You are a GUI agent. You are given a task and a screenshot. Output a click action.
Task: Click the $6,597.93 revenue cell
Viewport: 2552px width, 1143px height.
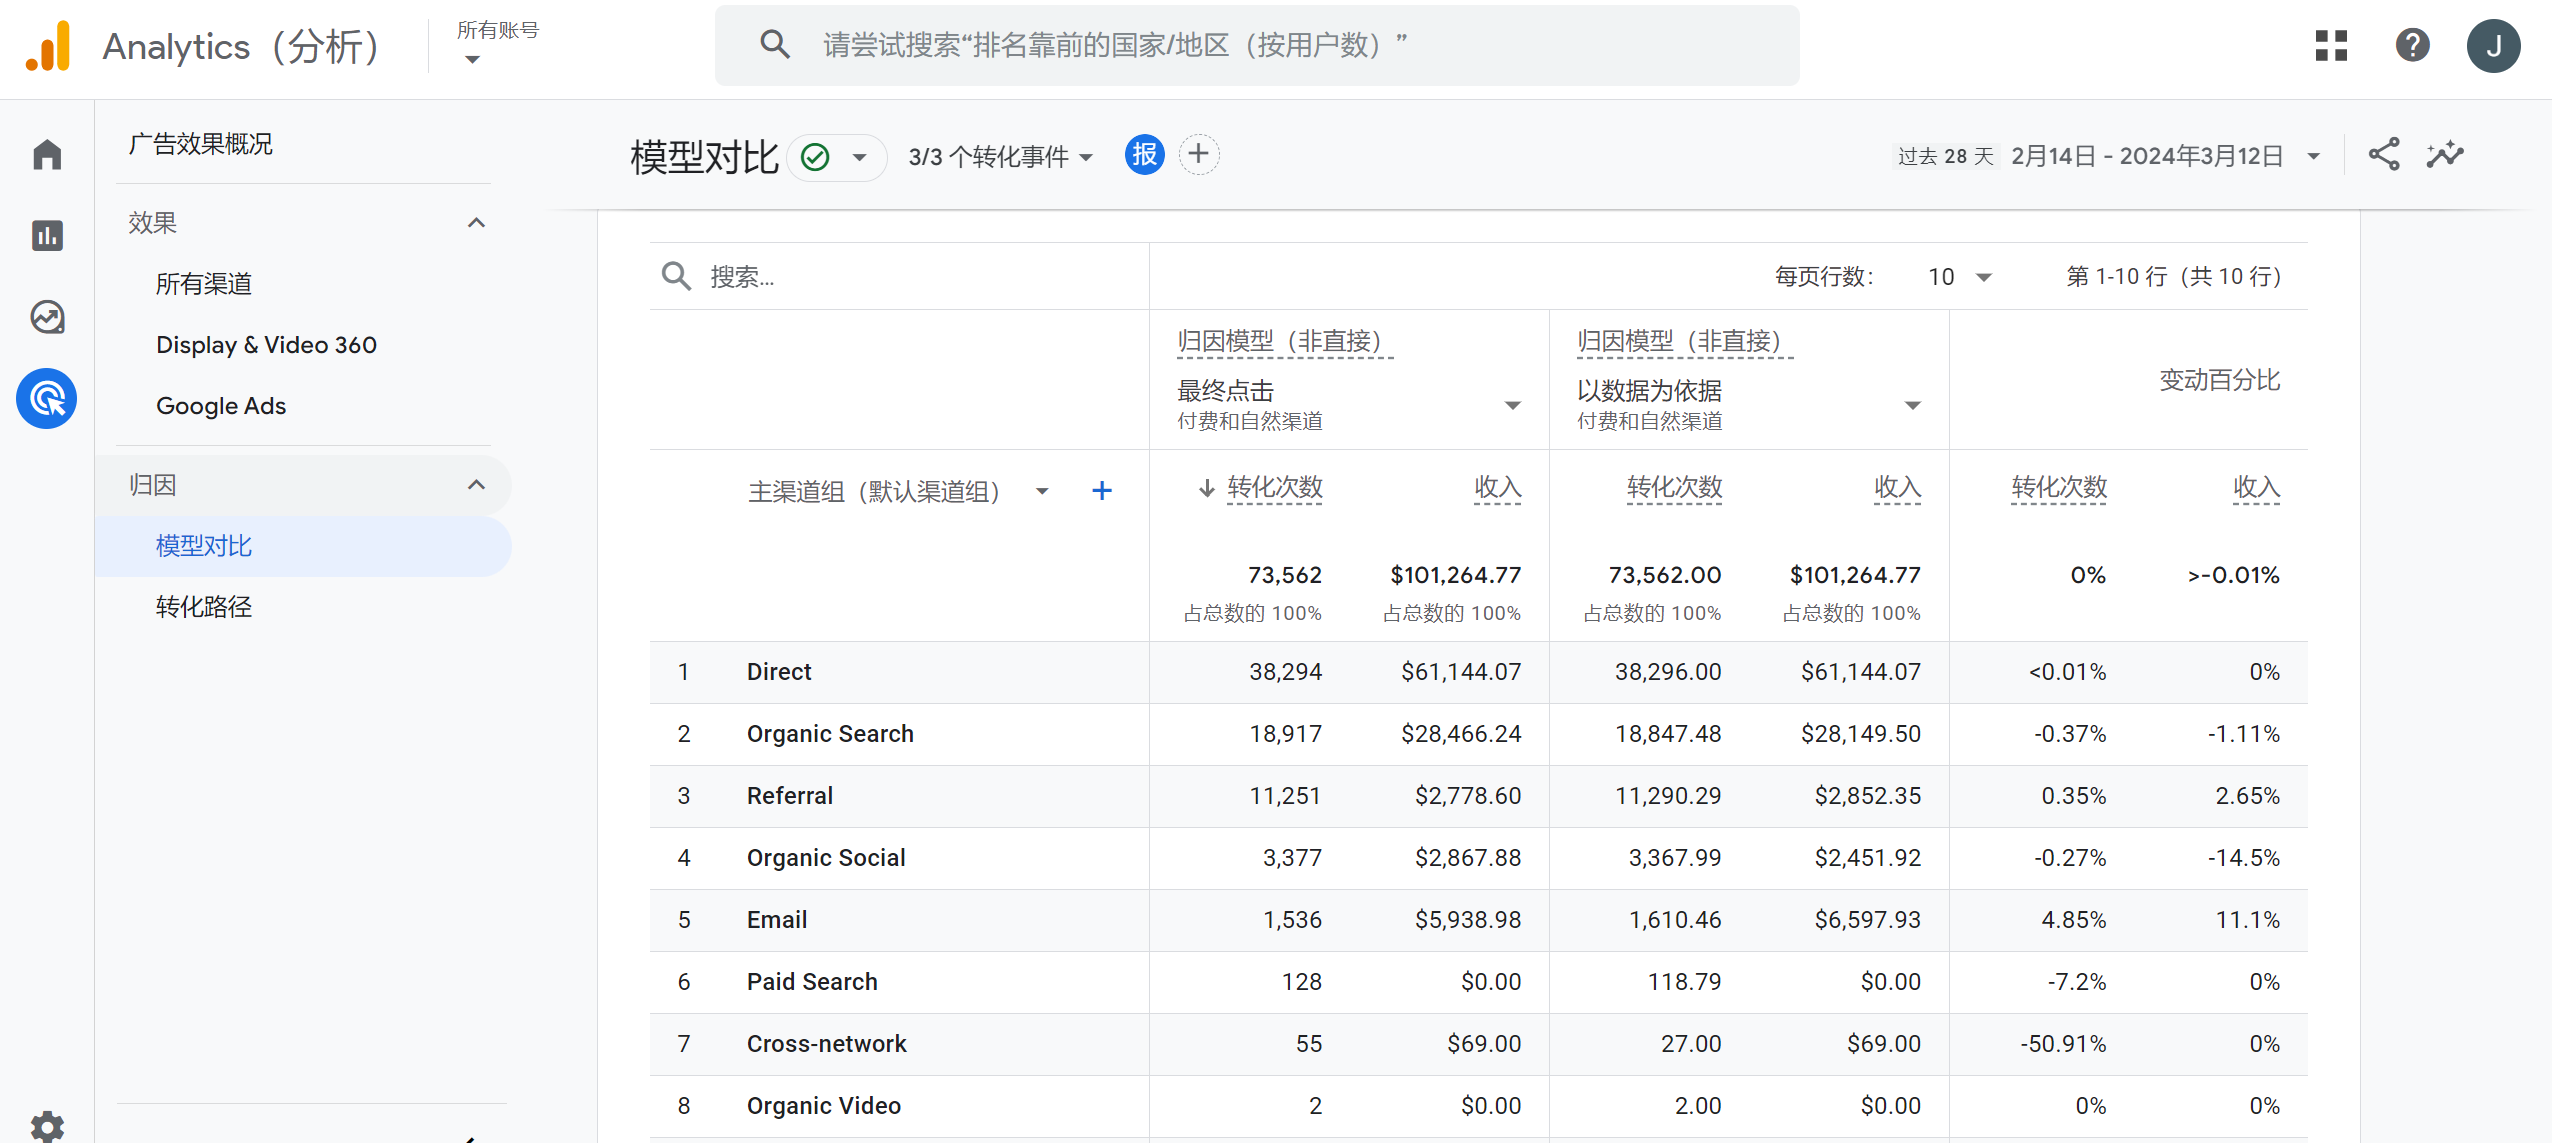1868,920
